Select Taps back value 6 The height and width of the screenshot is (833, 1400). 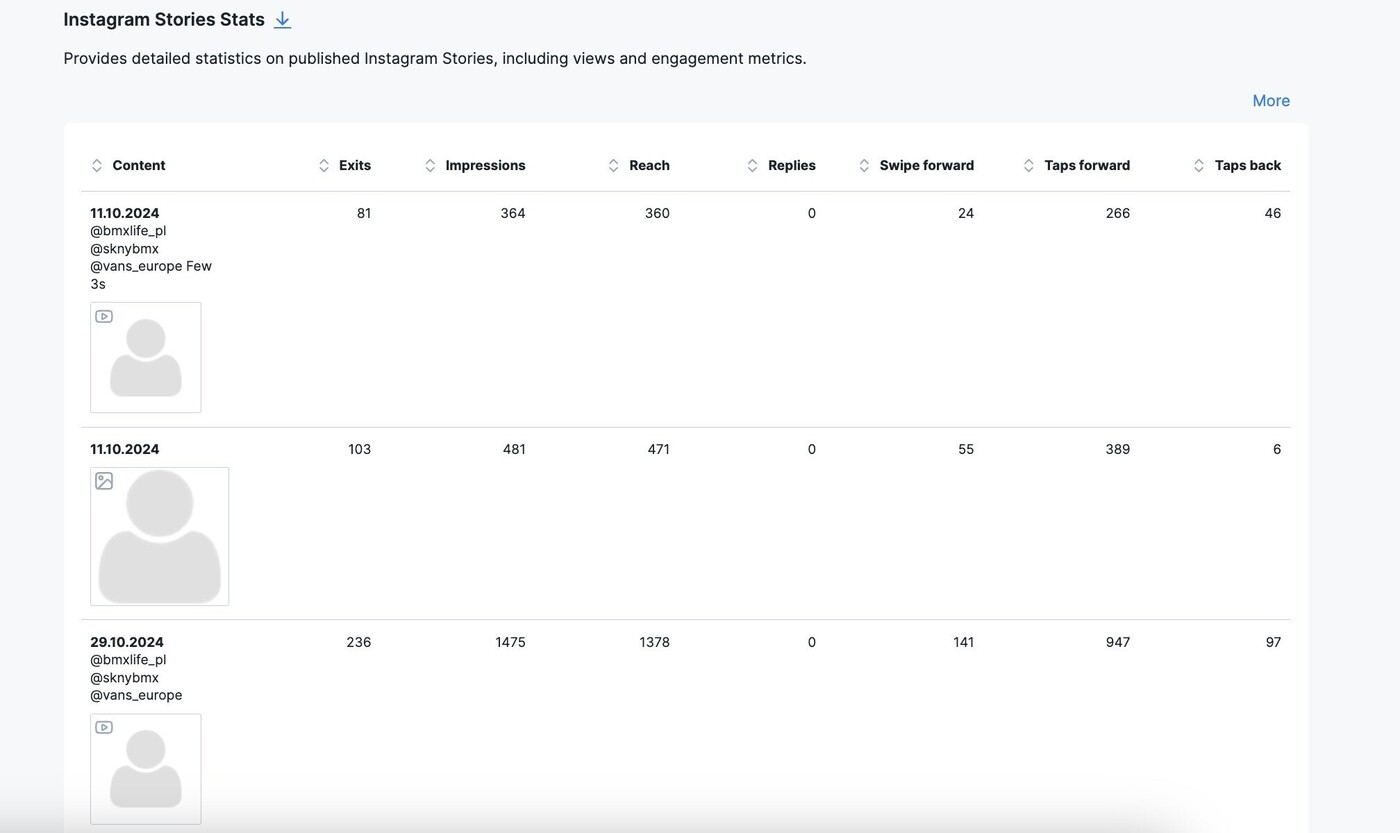click(1277, 450)
